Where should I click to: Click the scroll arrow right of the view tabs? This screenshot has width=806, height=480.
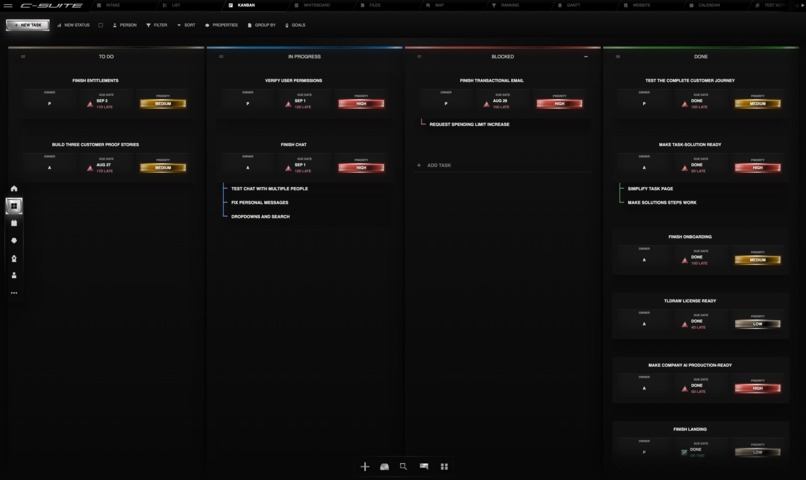[x=802, y=5]
